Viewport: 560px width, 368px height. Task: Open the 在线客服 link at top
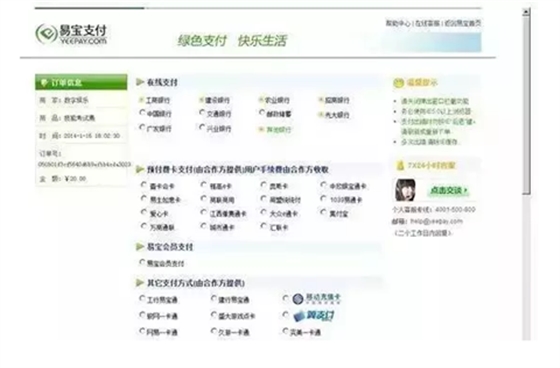click(428, 23)
